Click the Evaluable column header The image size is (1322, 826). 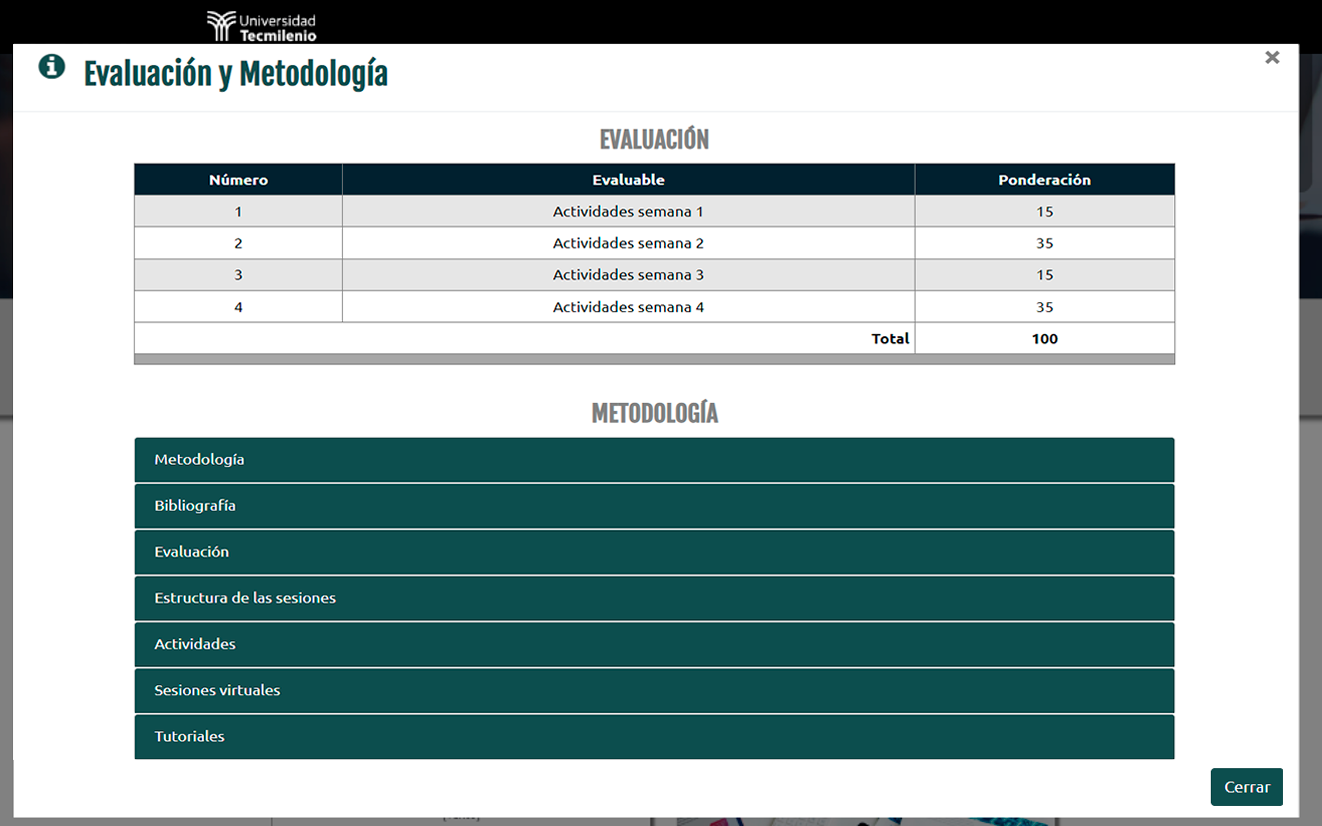(628, 180)
